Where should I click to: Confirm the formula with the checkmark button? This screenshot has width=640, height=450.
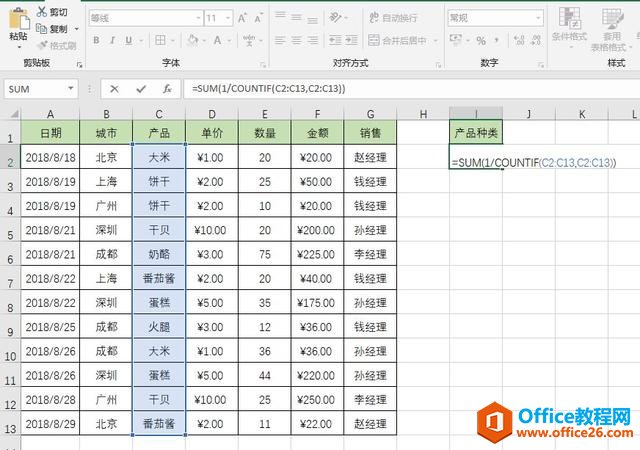click(141, 88)
